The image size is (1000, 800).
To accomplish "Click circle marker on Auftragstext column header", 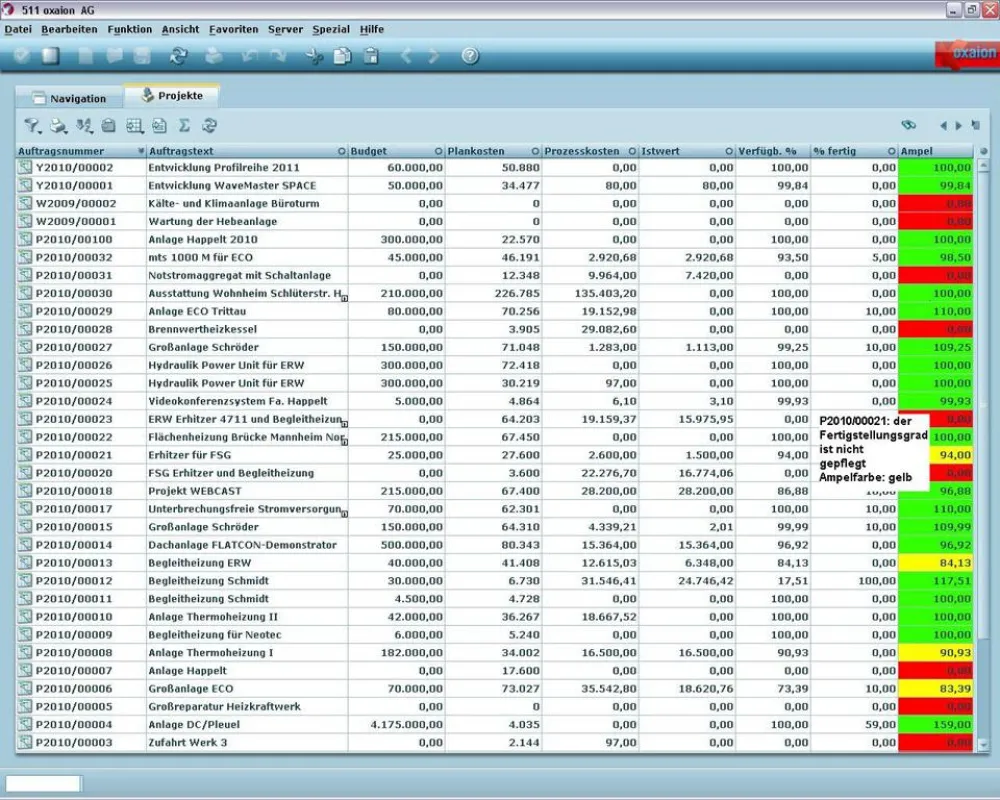I will [x=342, y=151].
